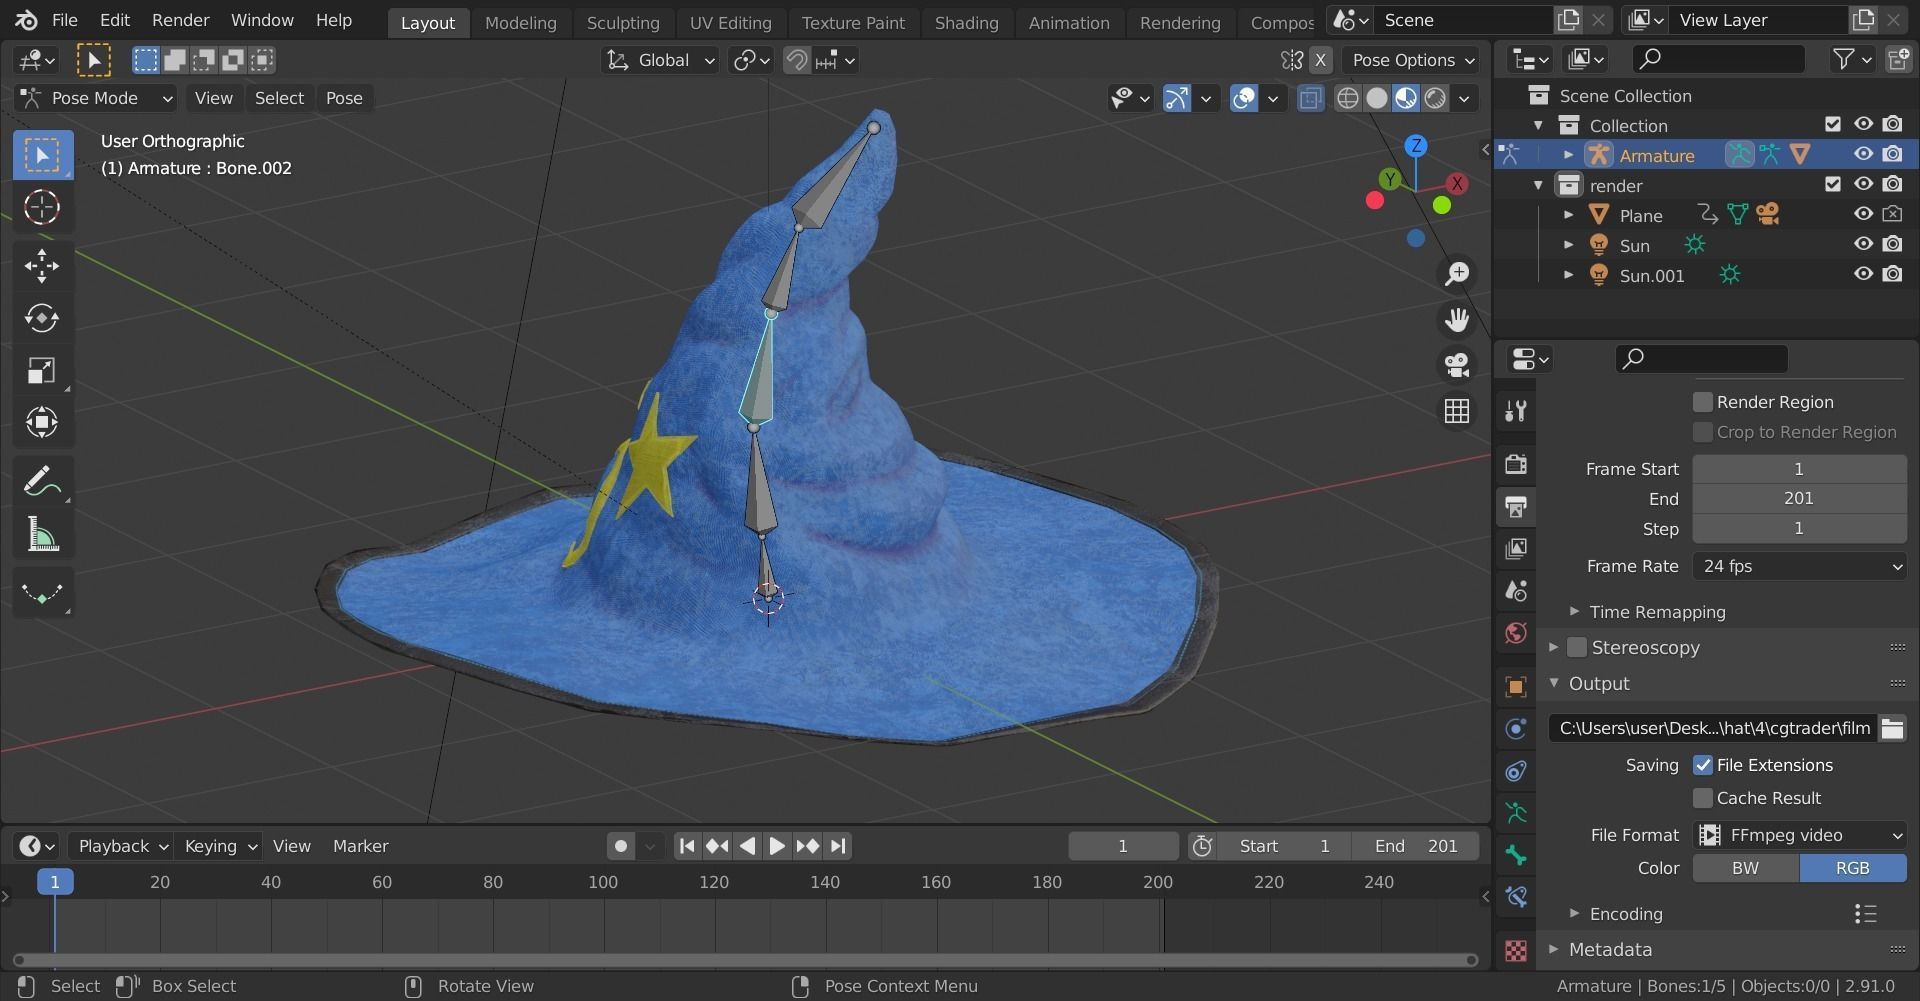The height and width of the screenshot is (1001, 1920).
Task: Activate the Cursor tool
Action: pyautogui.click(x=42, y=208)
